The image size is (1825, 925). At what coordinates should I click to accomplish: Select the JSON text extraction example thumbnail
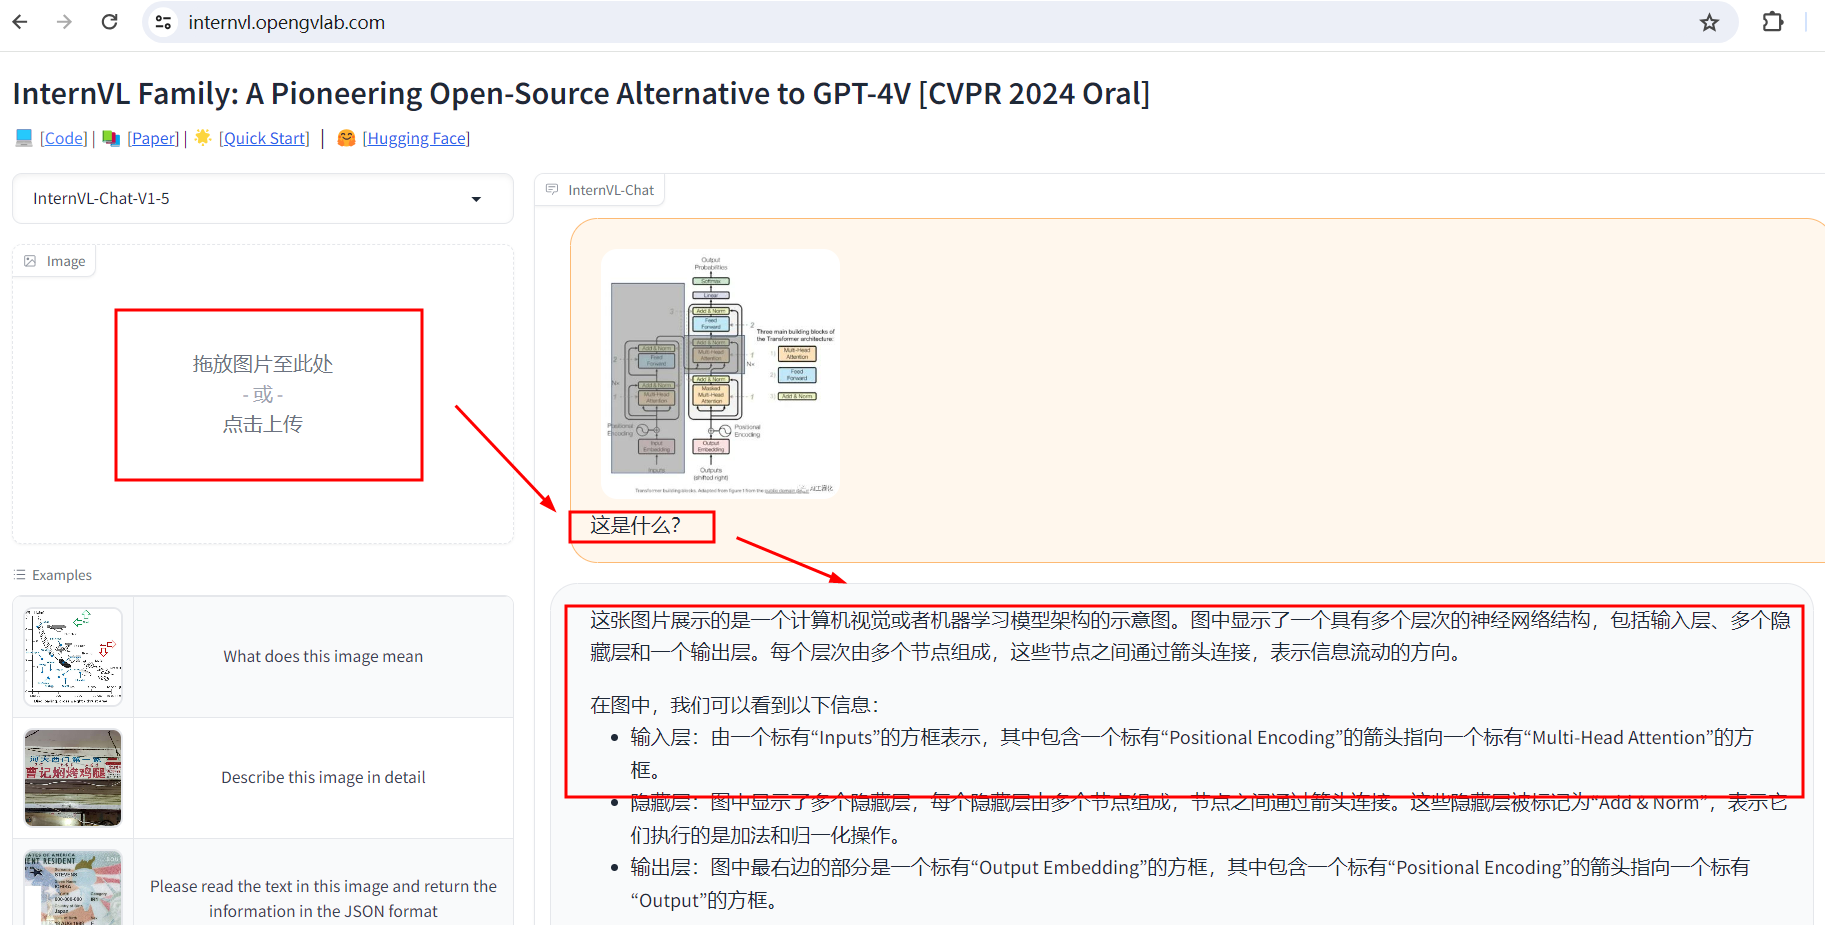tap(71, 888)
